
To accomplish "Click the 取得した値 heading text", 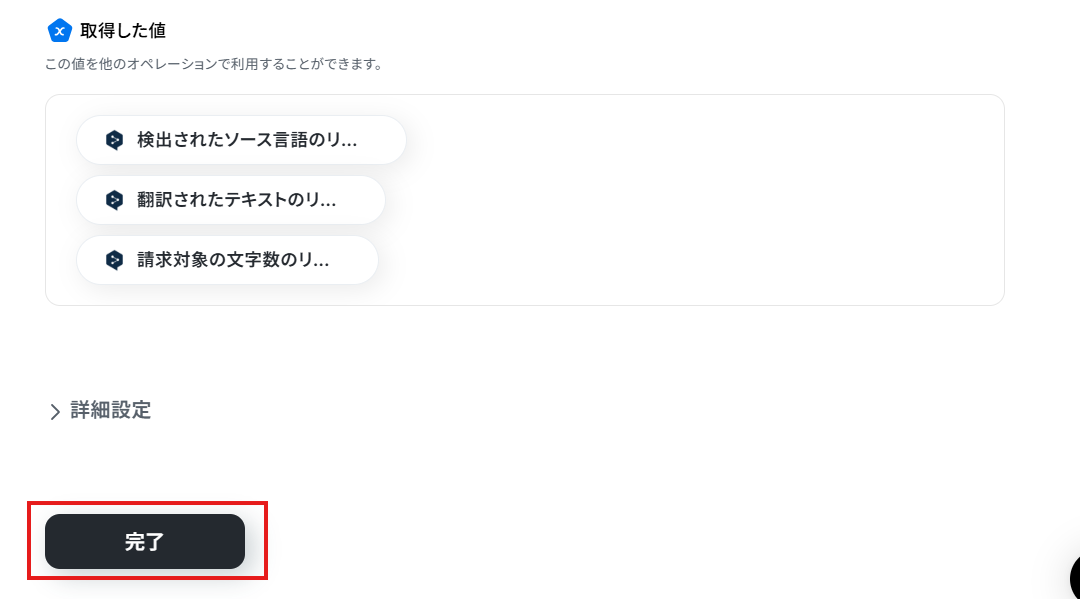I will [x=123, y=30].
